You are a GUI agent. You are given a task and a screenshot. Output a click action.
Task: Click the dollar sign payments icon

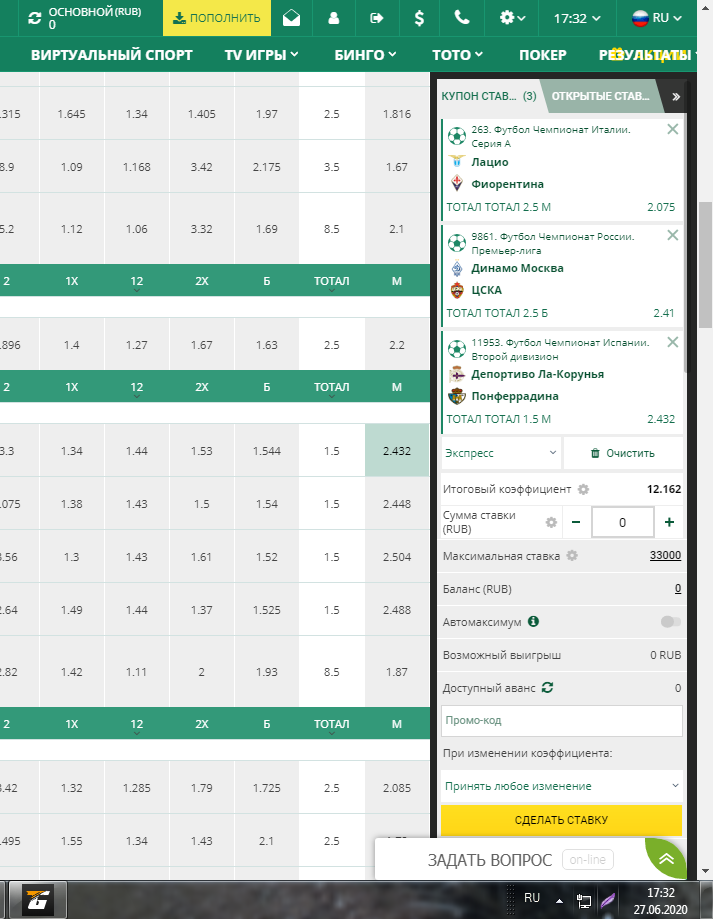coord(418,18)
